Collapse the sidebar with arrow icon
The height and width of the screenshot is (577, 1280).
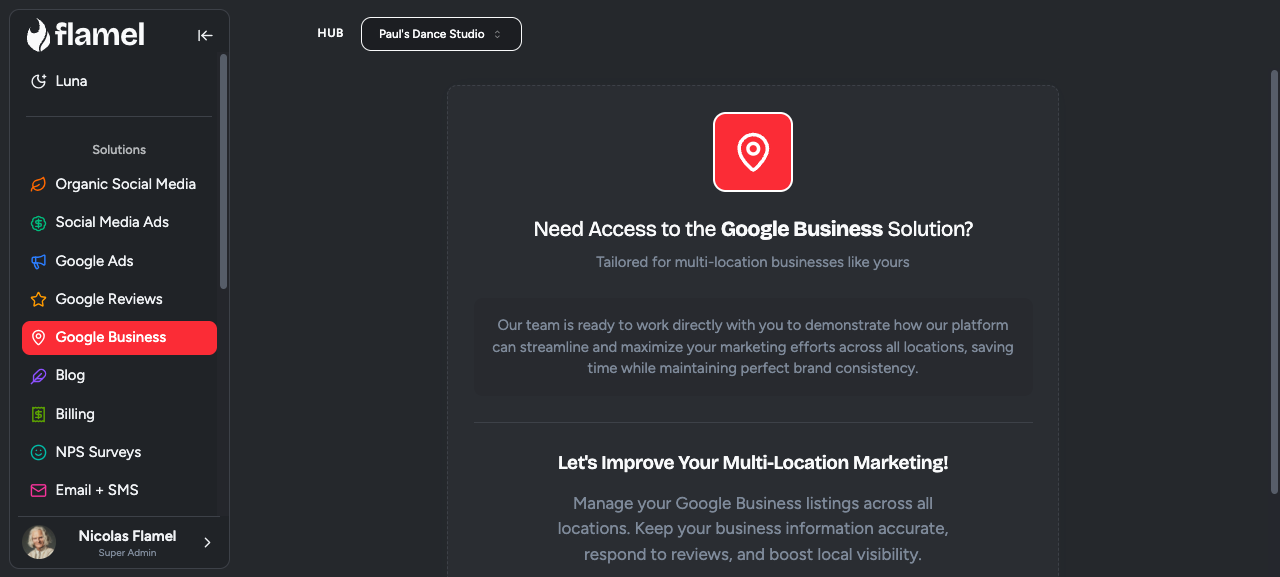[x=205, y=35]
